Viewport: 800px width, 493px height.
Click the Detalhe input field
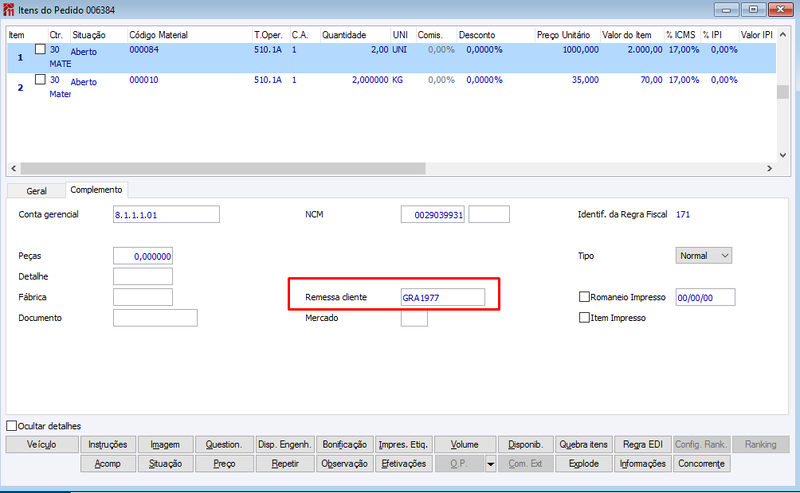pyautogui.click(x=143, y=276)
